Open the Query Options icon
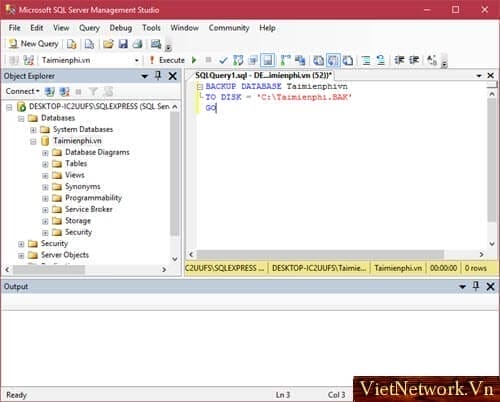 click(x=253, y=60)
